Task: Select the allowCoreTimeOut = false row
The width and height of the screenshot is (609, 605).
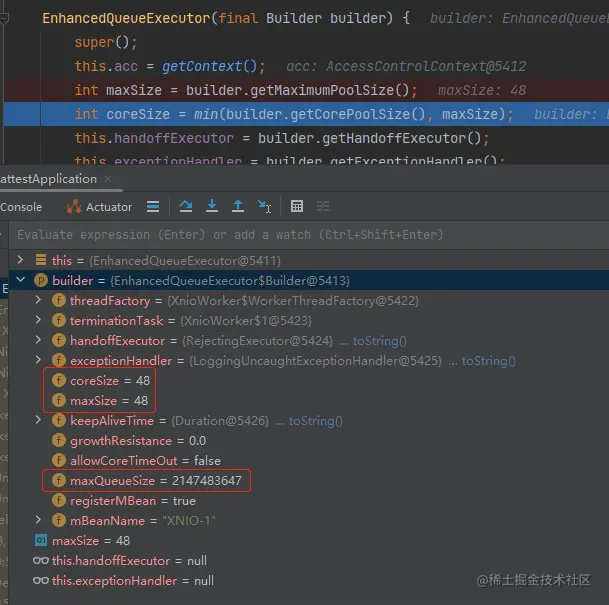Action: [x=308, y=461]
